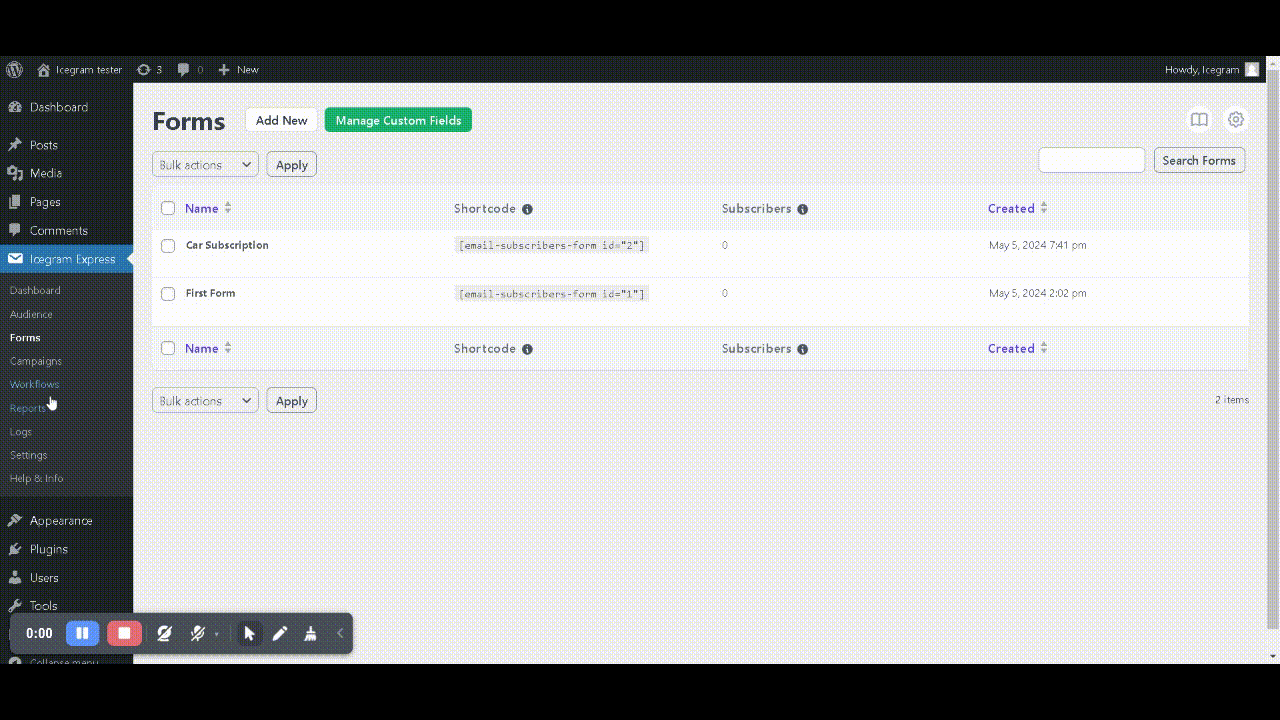
Task: Open Icegram Express Dashboard submenu
Action: (x=35, y=290)
